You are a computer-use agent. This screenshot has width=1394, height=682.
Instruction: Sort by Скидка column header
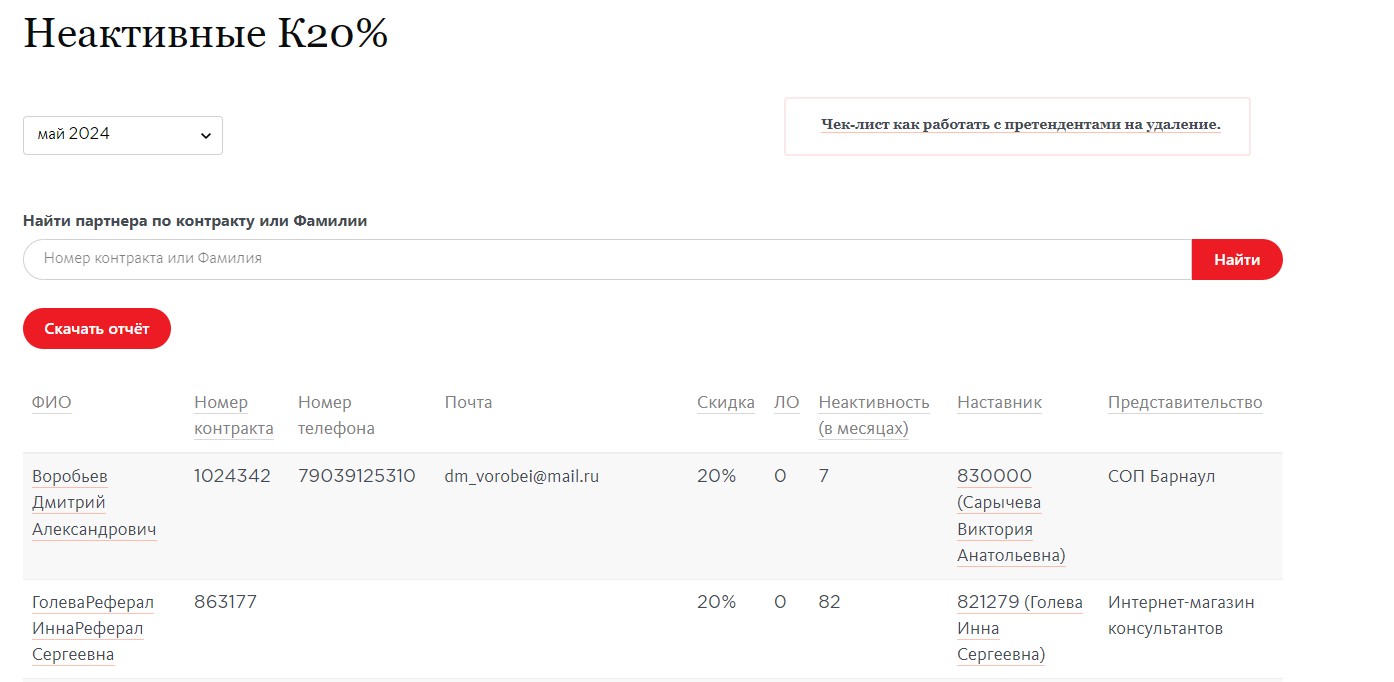(725, 403)
